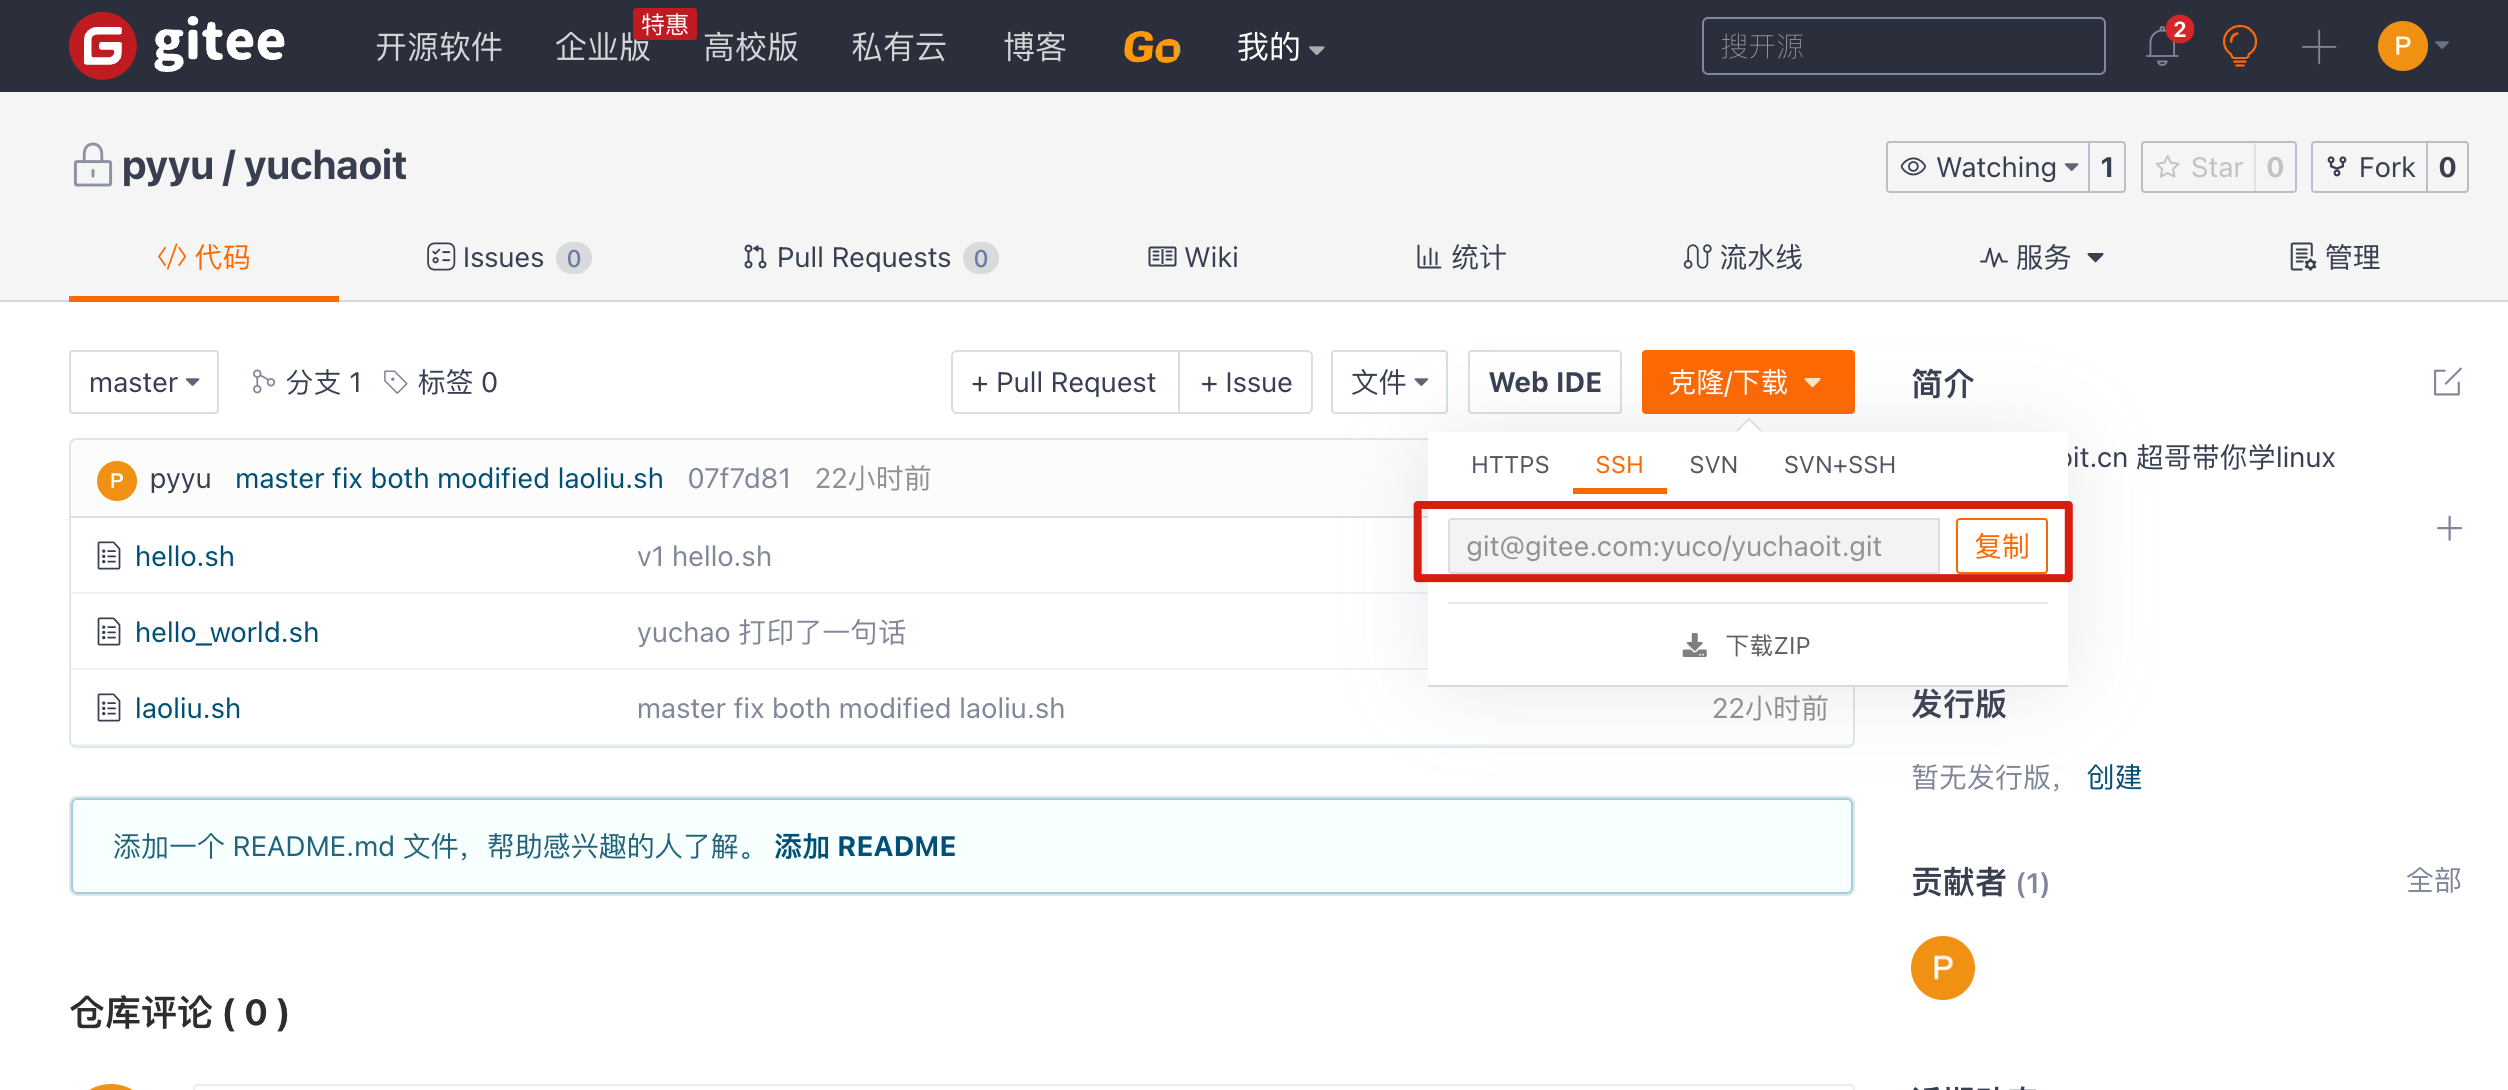2508x1090 pixels.
Task: Click the edit icon beside 简介
Action: click(x=2447, y=382)
